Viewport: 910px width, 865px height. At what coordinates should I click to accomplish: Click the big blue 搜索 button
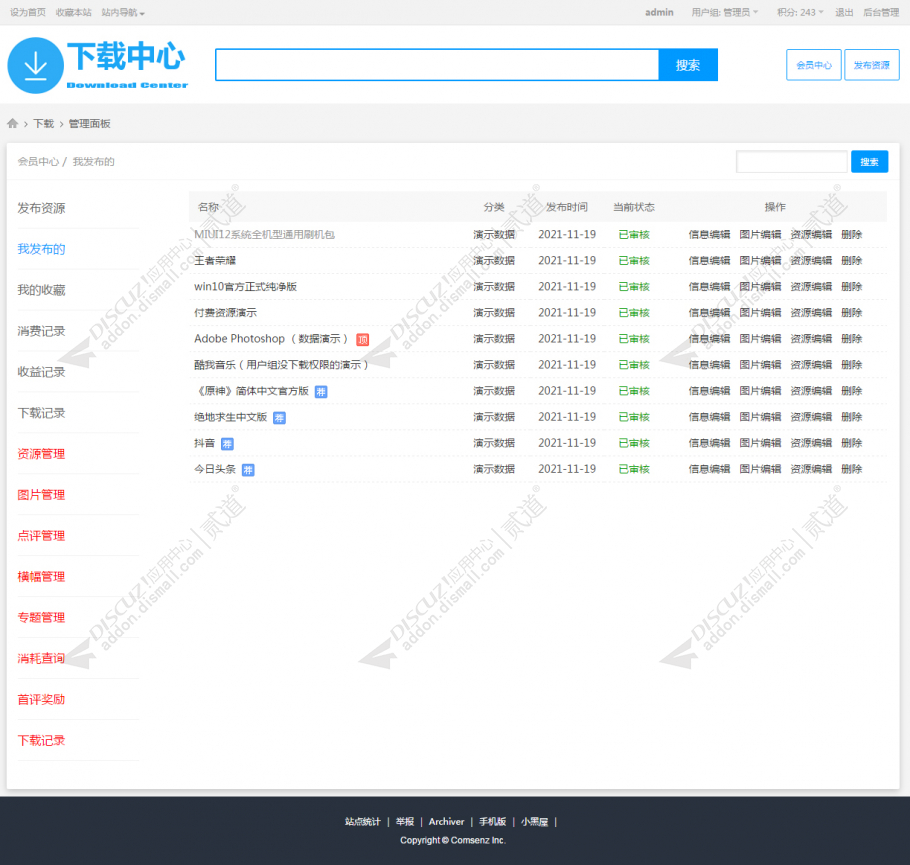point(688,64)
